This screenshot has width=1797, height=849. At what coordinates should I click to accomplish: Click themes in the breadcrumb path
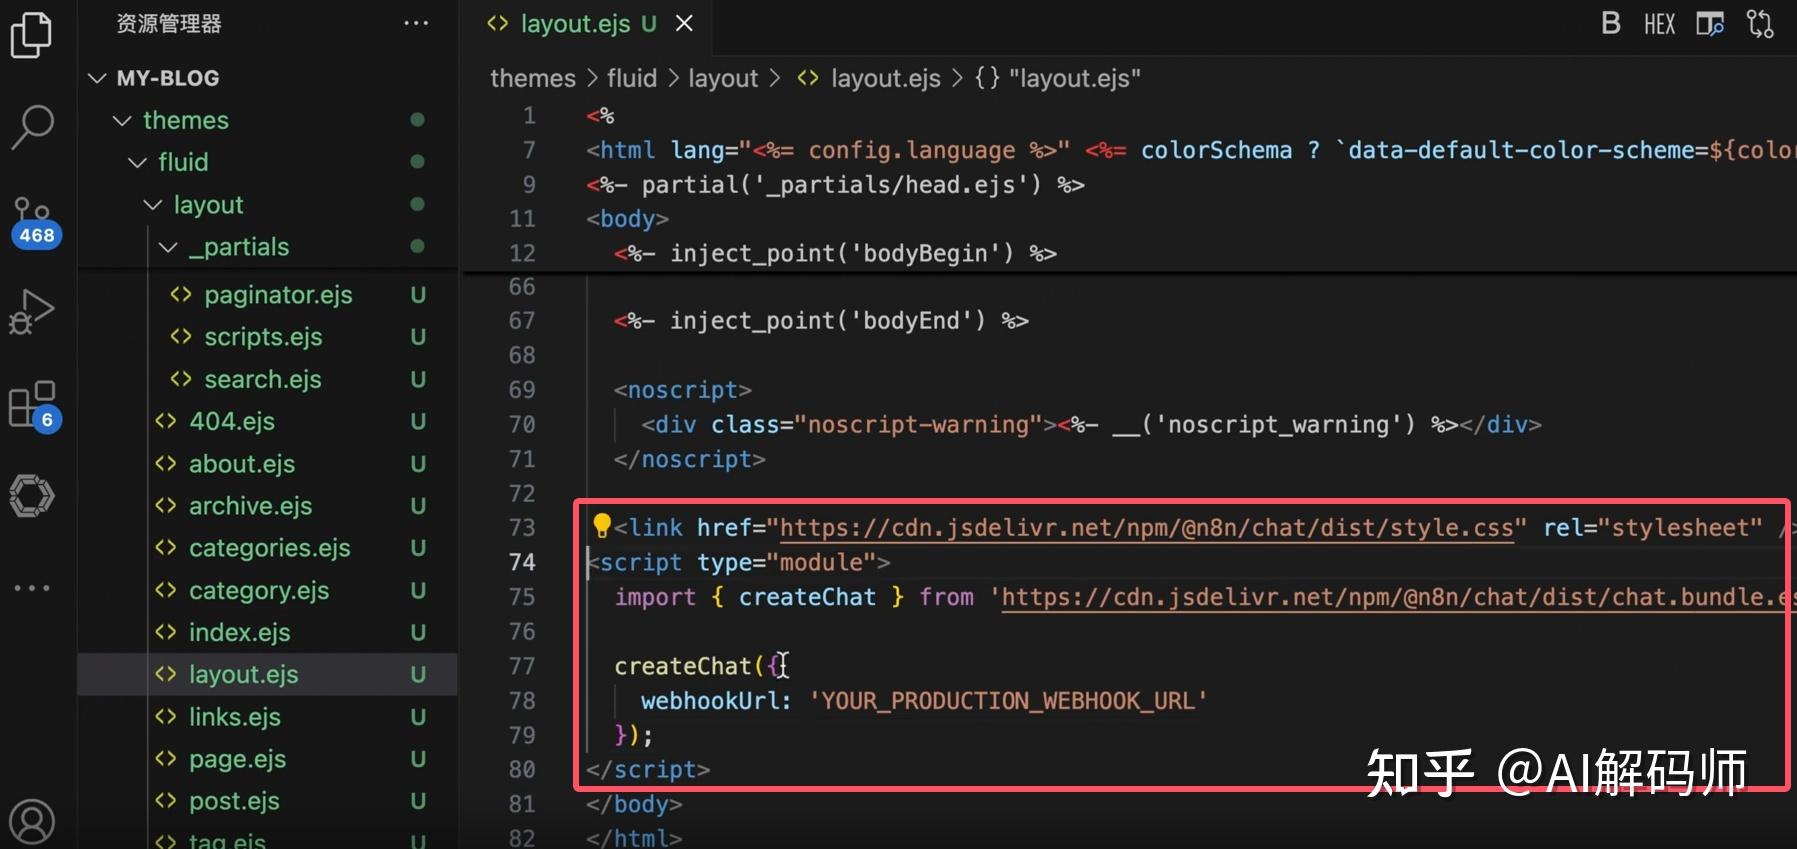click(533, 78)
